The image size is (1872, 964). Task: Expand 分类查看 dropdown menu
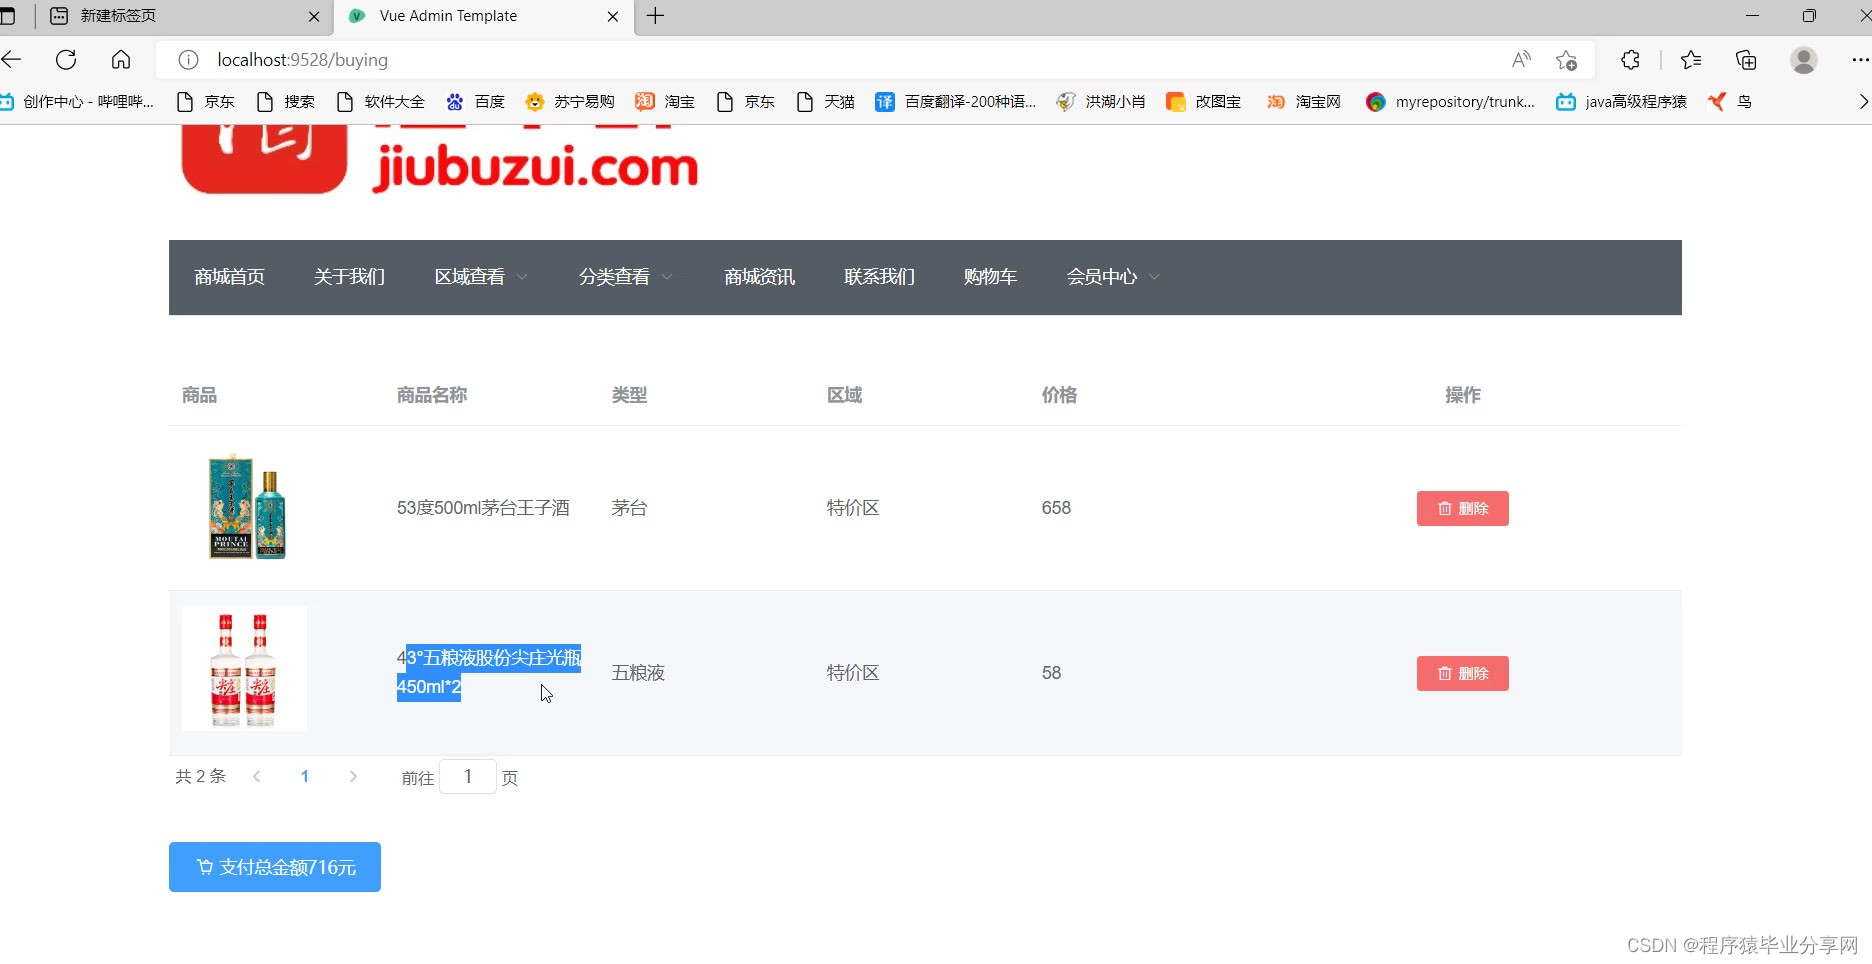click(x=626, y=277)
